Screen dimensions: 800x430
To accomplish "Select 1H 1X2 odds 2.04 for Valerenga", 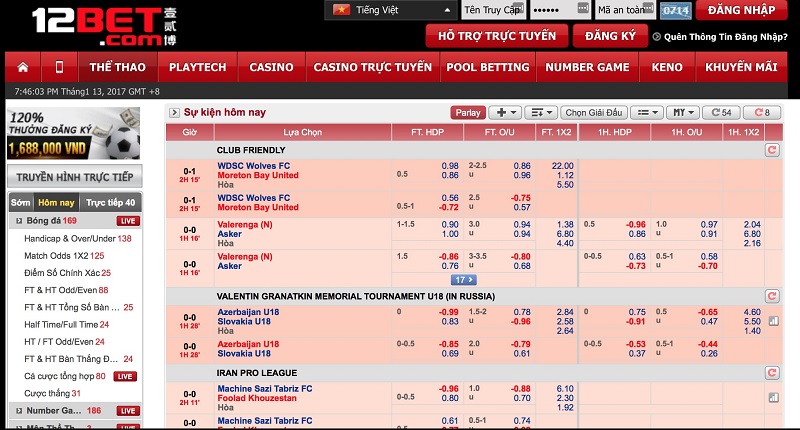I will [x=752, y=224].
